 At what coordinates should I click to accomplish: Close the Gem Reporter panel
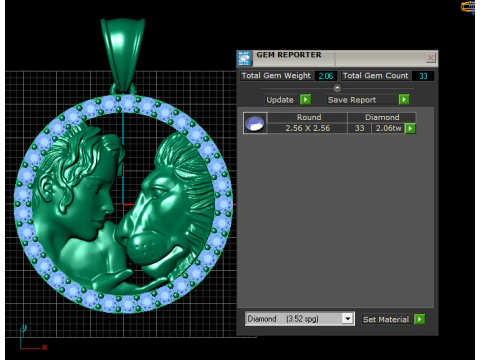click(x=430, y=58)
